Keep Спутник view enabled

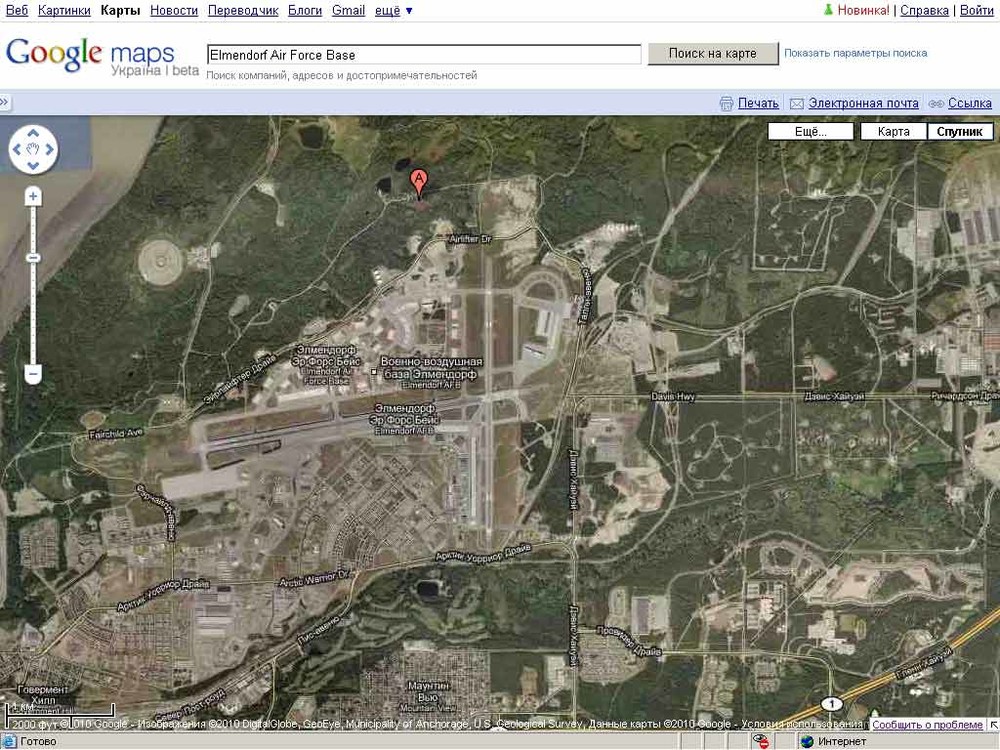[960, 130]
